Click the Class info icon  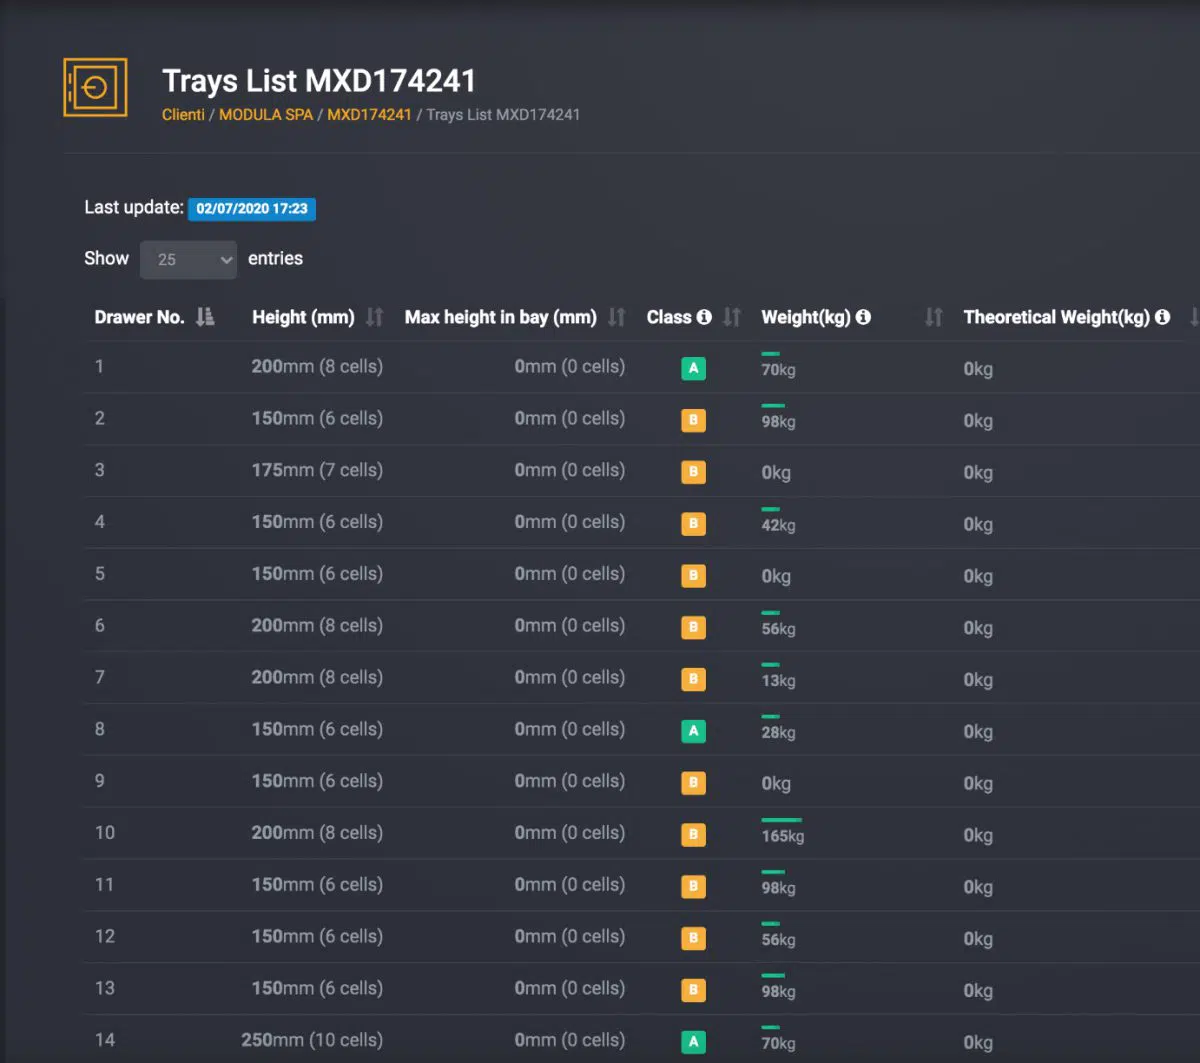pyautogui.click(x=704, y=317)
